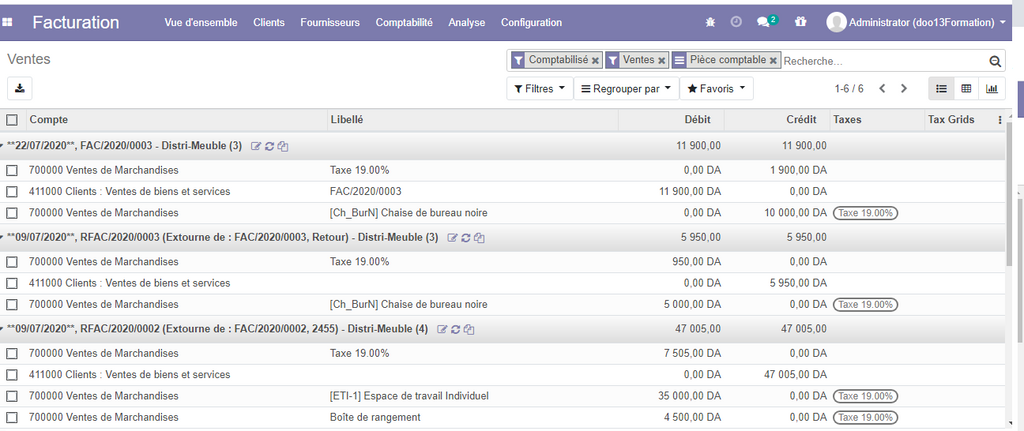Tick checkbox for first Taxe 19.00% line

(12, 170)
